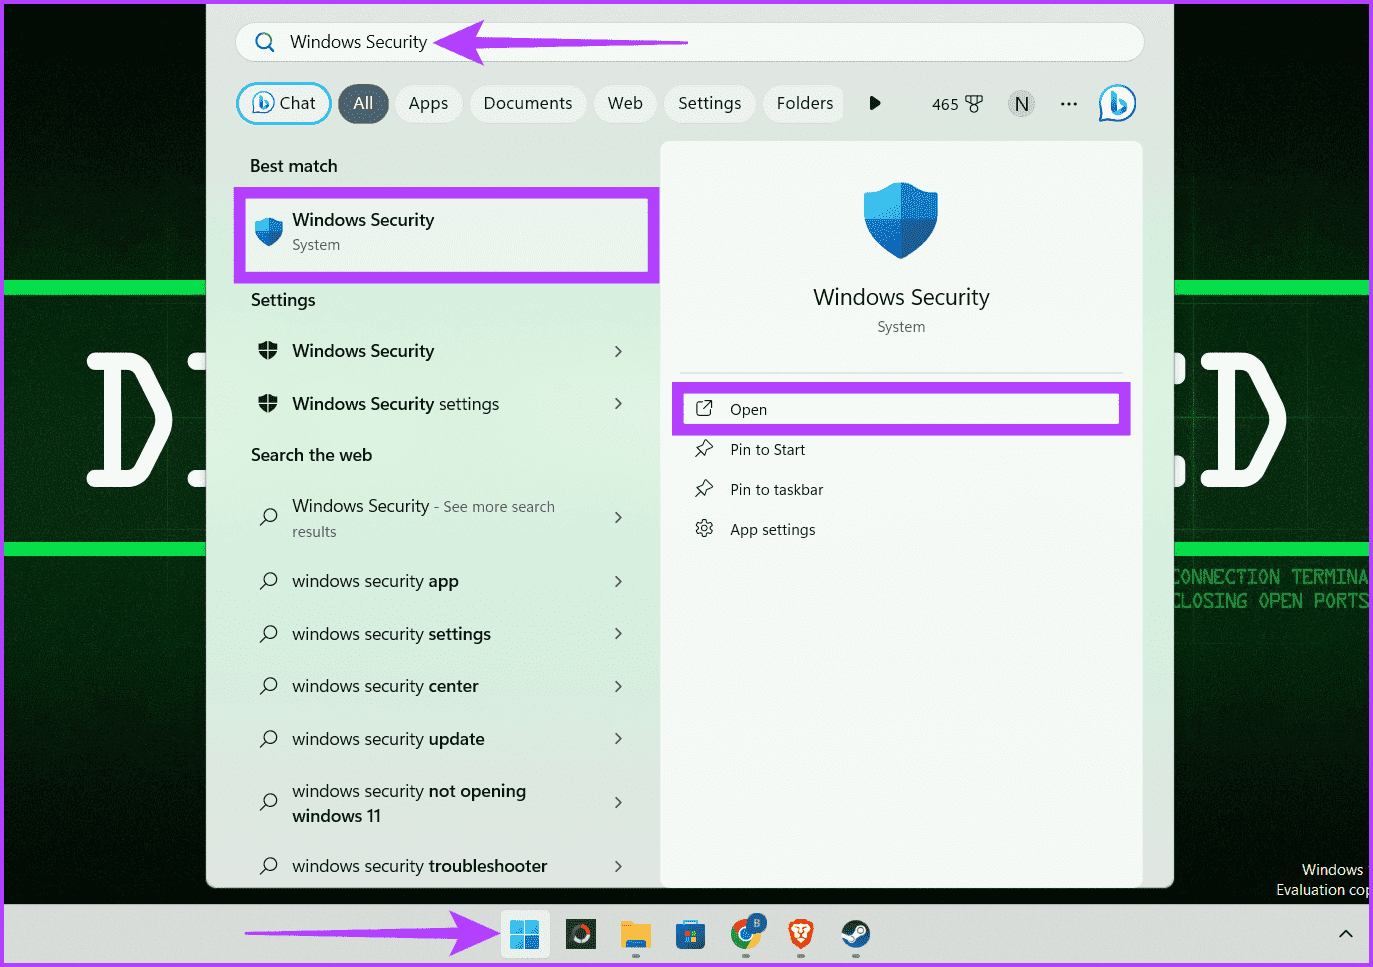This screenshot has height=967, width=1373.
Task: Click the 'Search the web' heading
Action: coord(311,455)
